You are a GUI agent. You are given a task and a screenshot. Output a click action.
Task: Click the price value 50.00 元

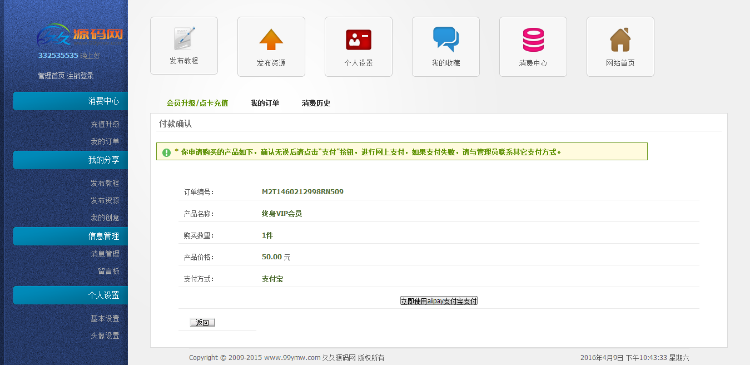(276, 257)
